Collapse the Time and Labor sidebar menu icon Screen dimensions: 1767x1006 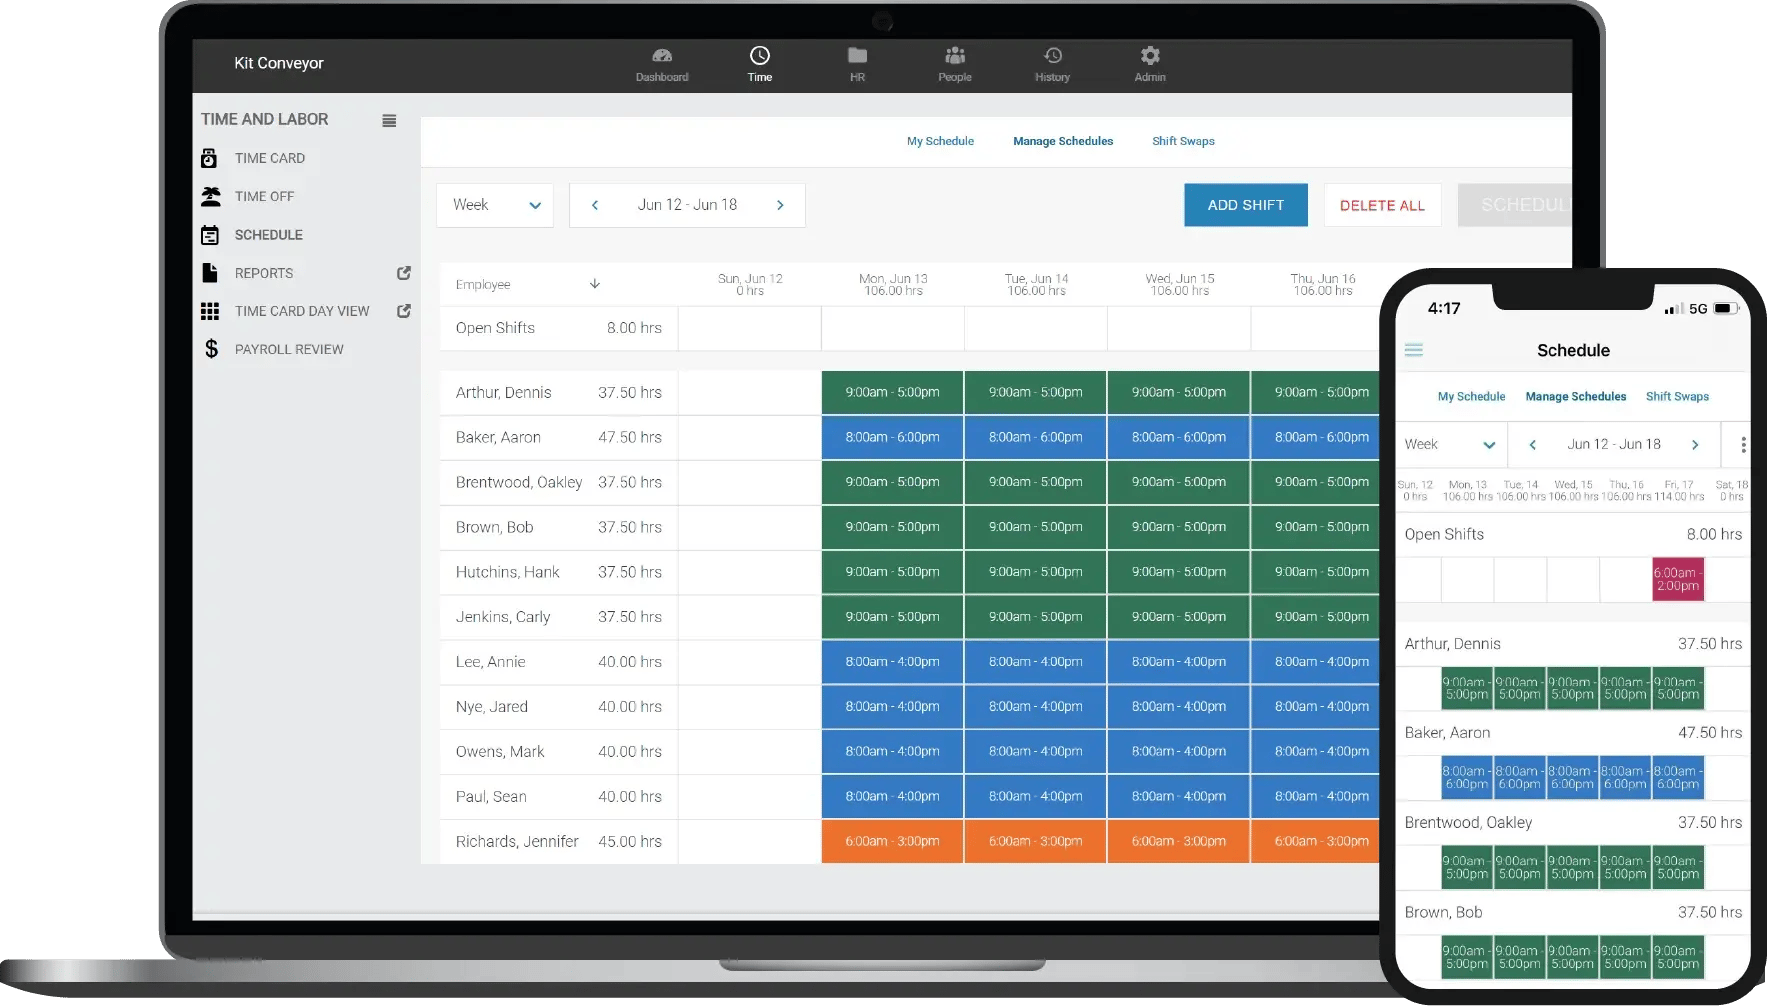[389, 121]
